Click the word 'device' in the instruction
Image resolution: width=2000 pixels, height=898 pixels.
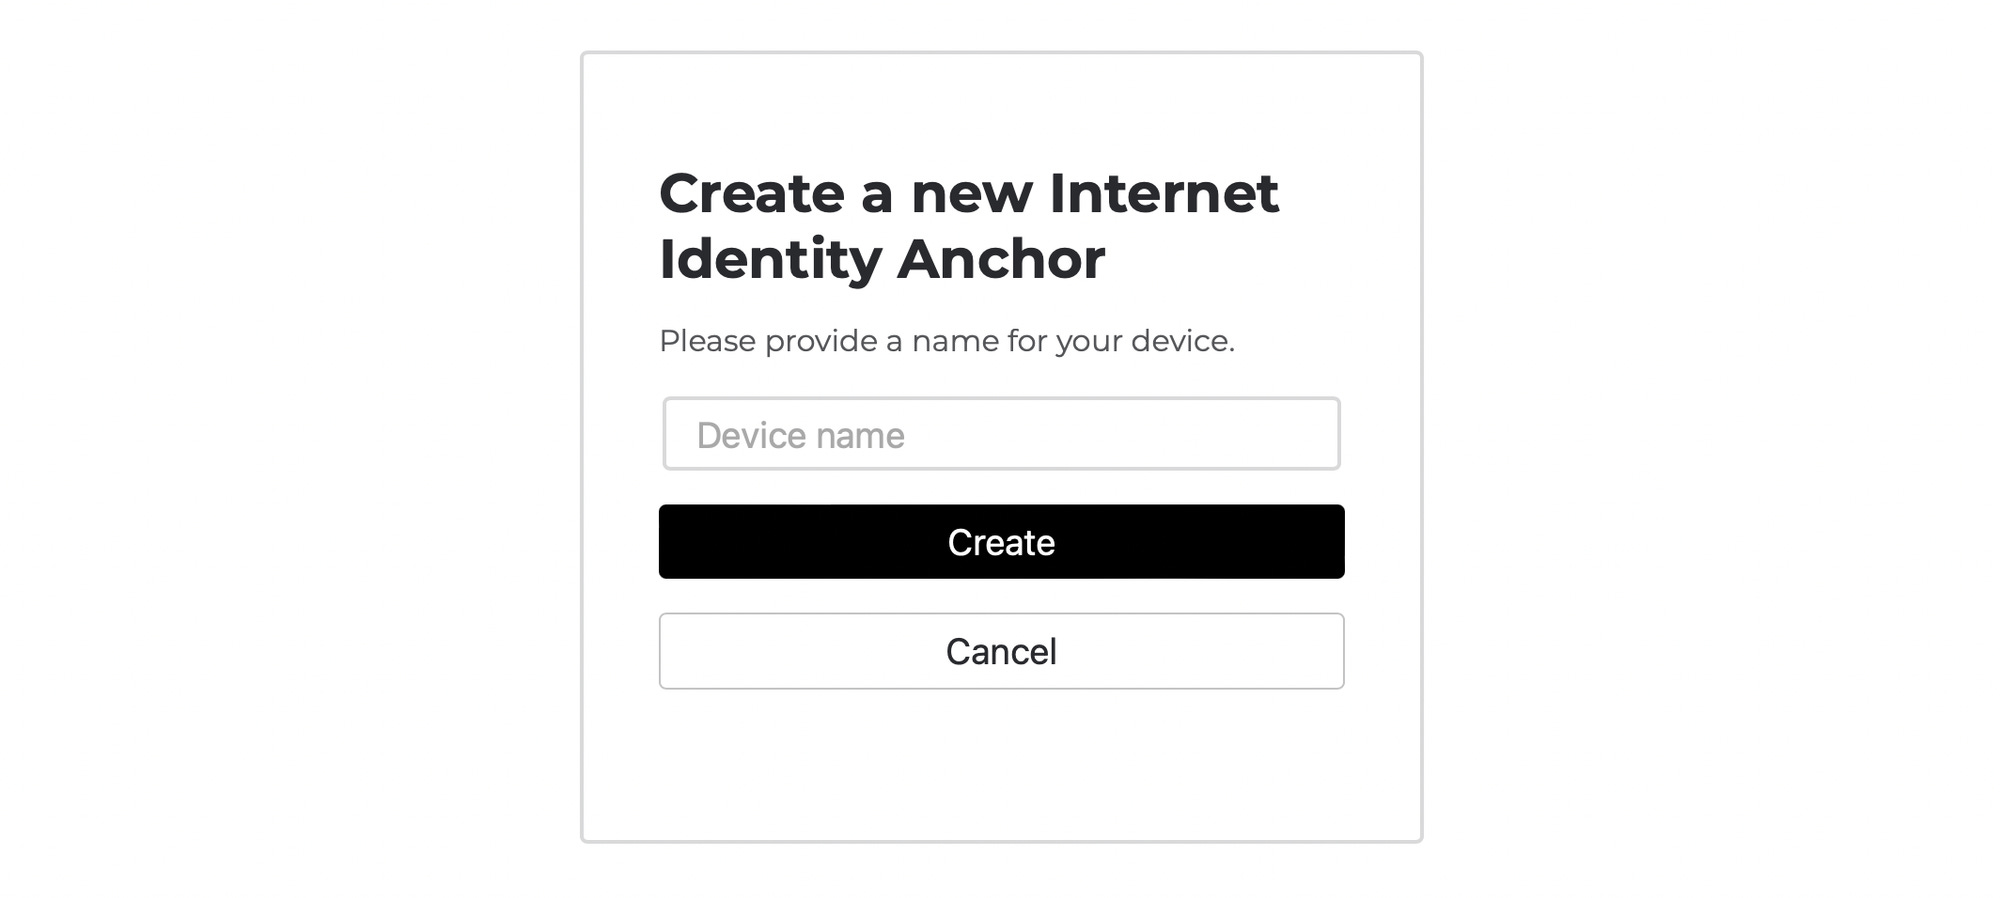point(1182,341)
